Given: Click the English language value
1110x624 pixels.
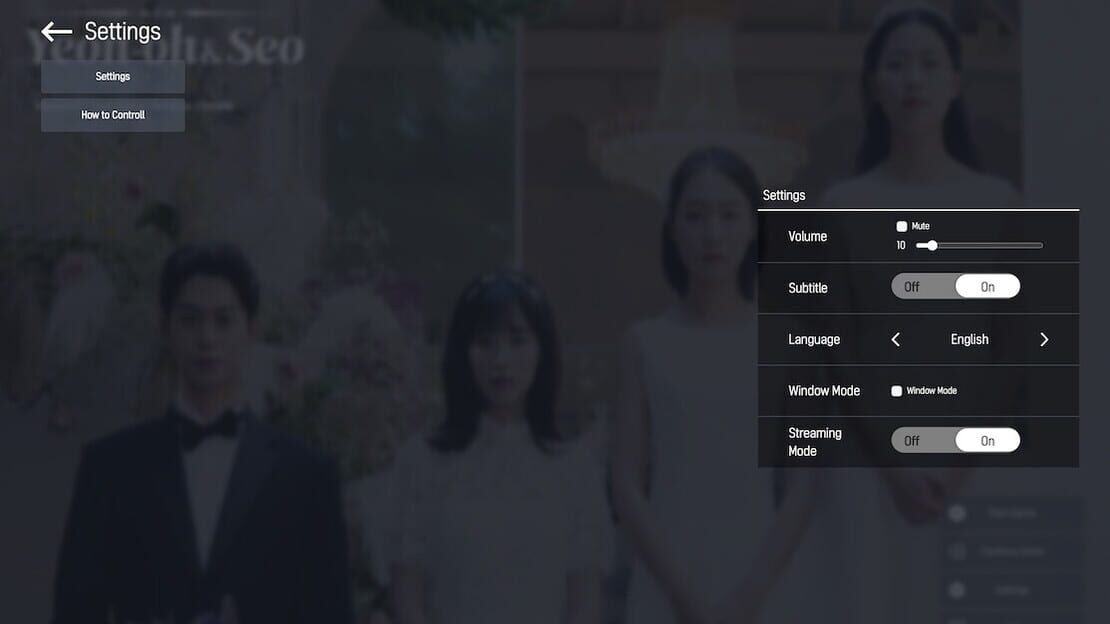Looking at the screenshot, I should tap(969, 340).
